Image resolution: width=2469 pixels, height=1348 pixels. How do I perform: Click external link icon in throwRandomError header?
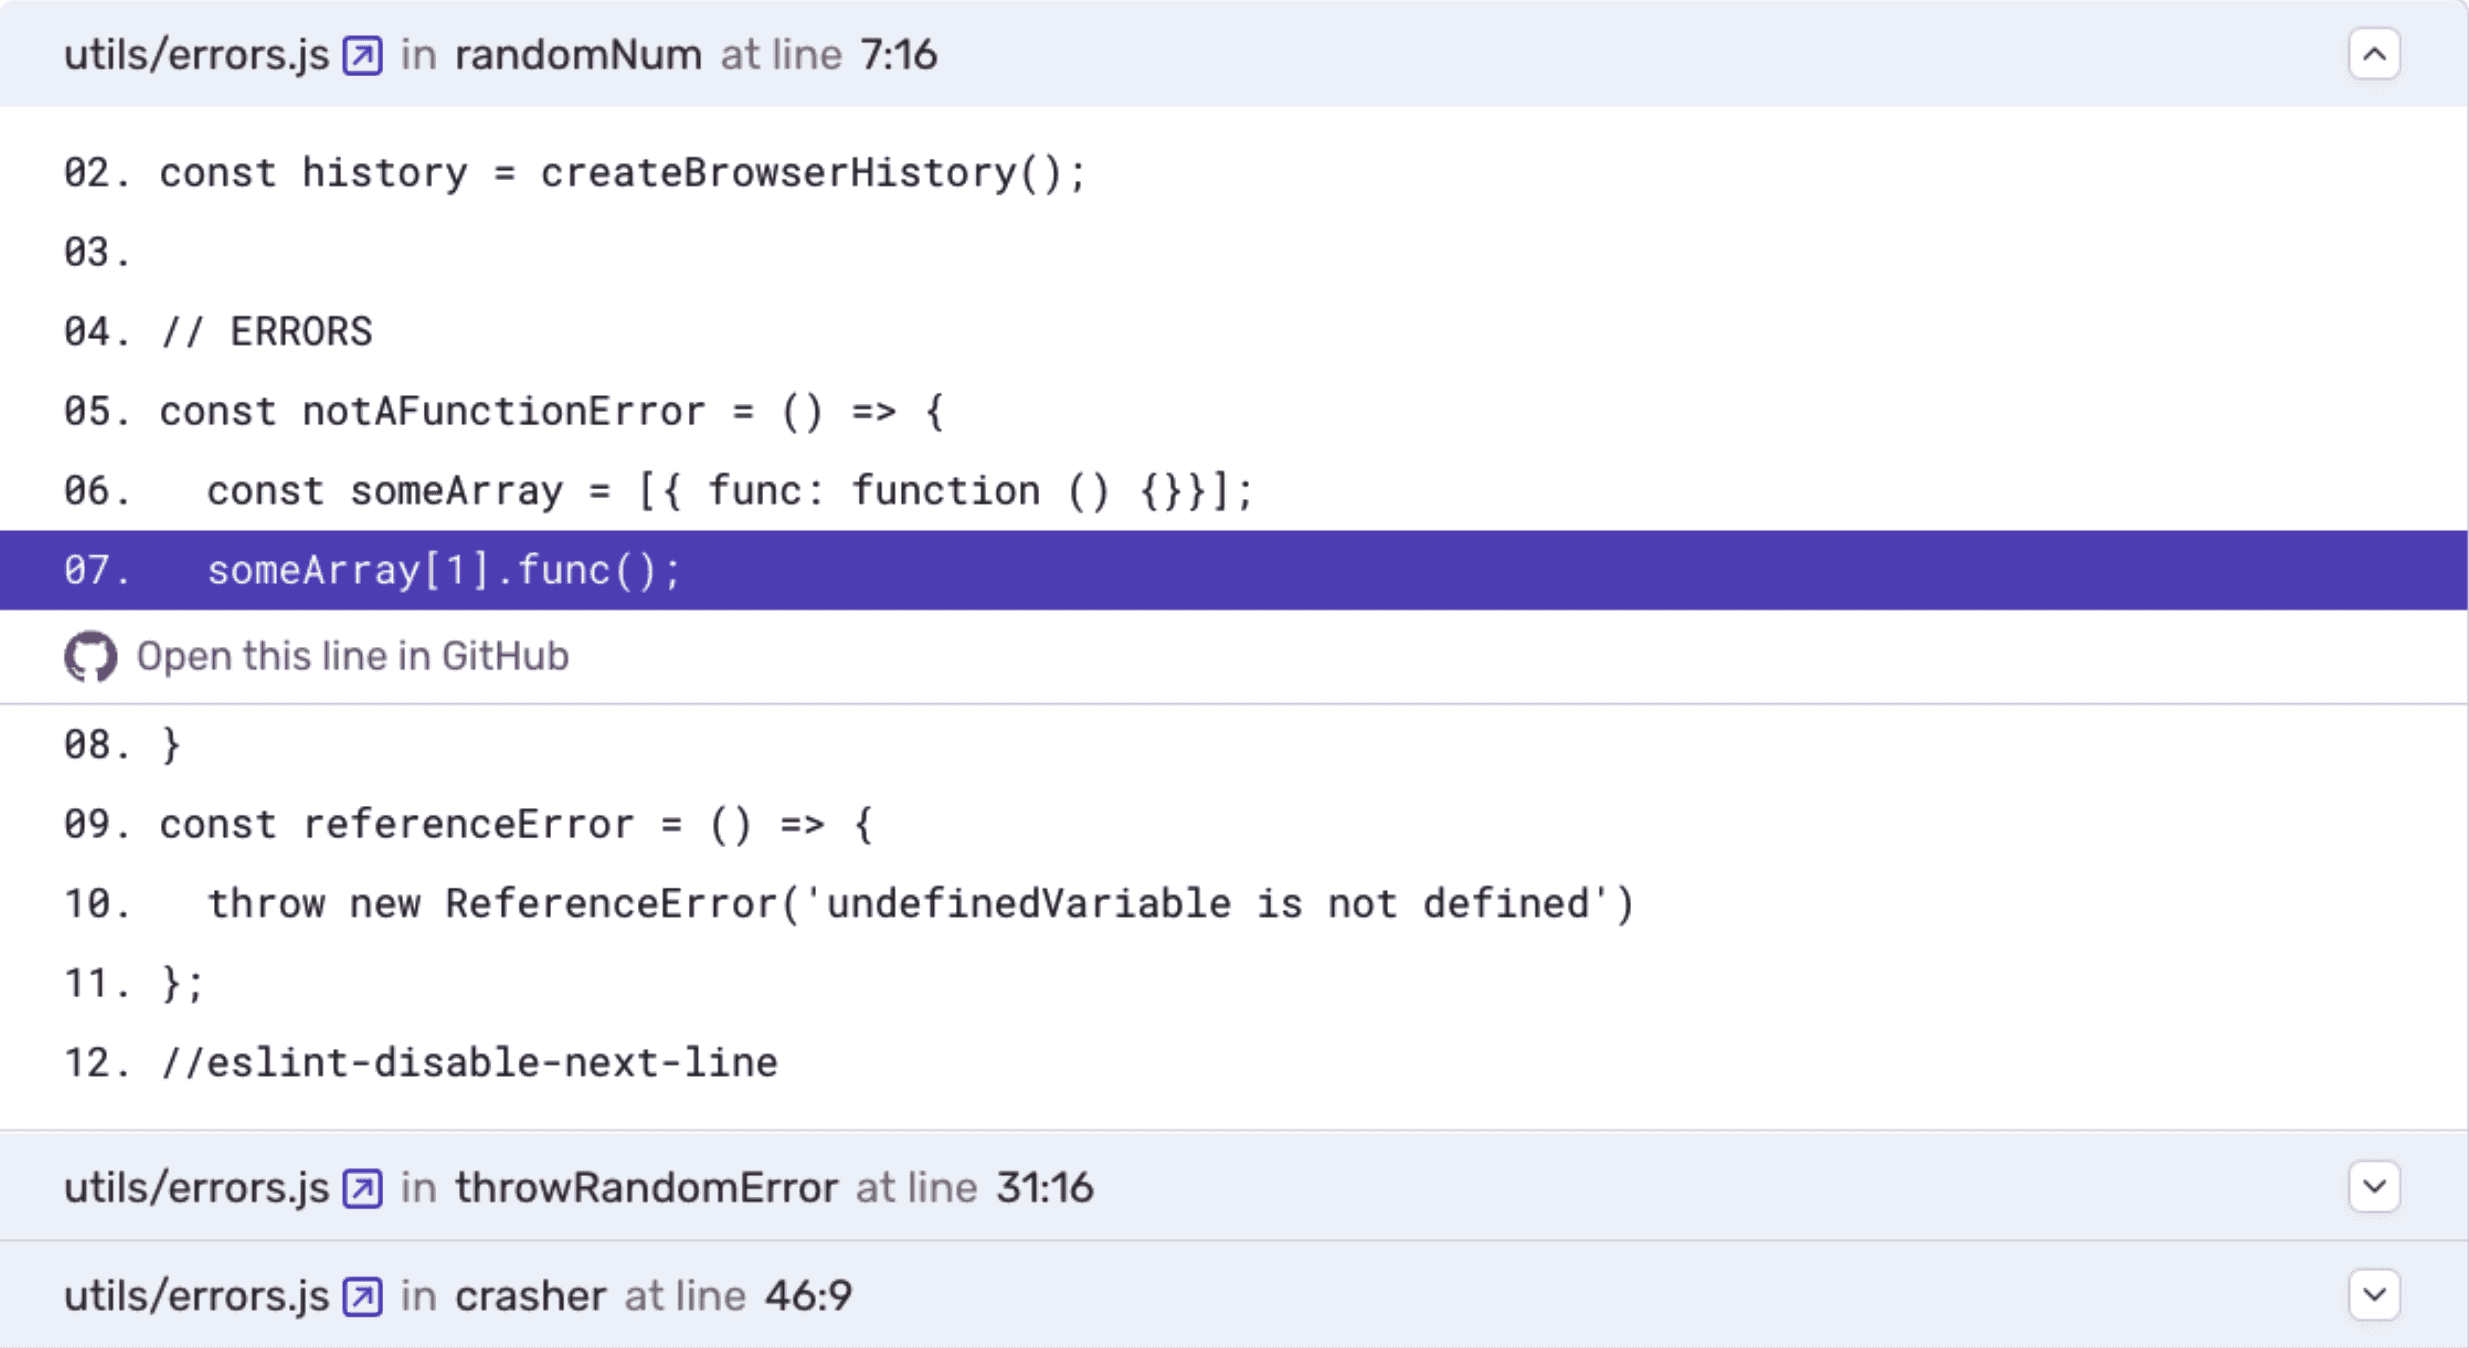point(363,1187)
